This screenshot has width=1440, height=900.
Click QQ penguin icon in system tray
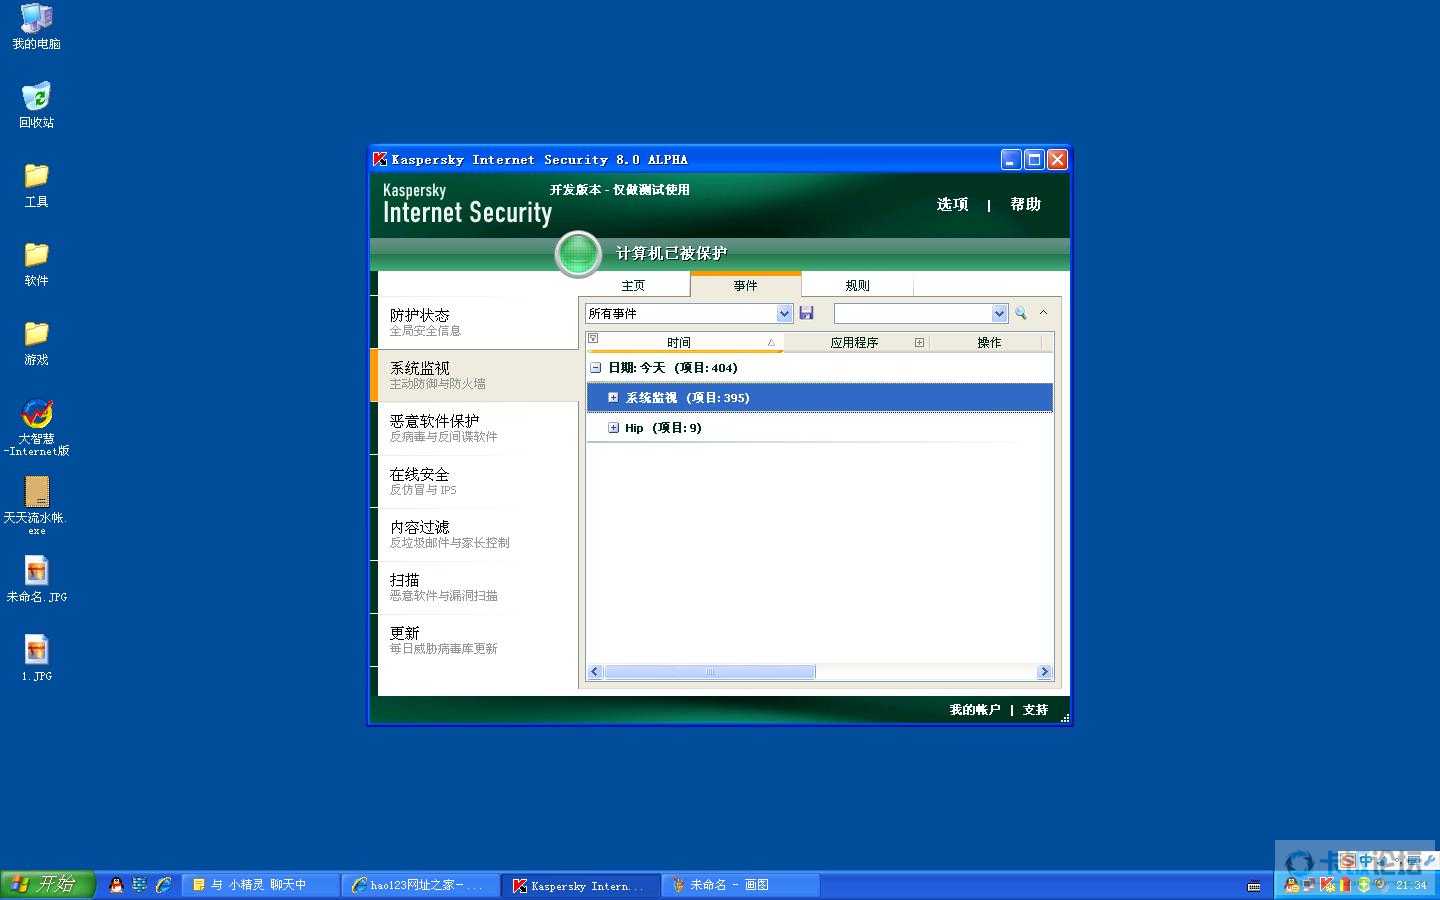1292,885
